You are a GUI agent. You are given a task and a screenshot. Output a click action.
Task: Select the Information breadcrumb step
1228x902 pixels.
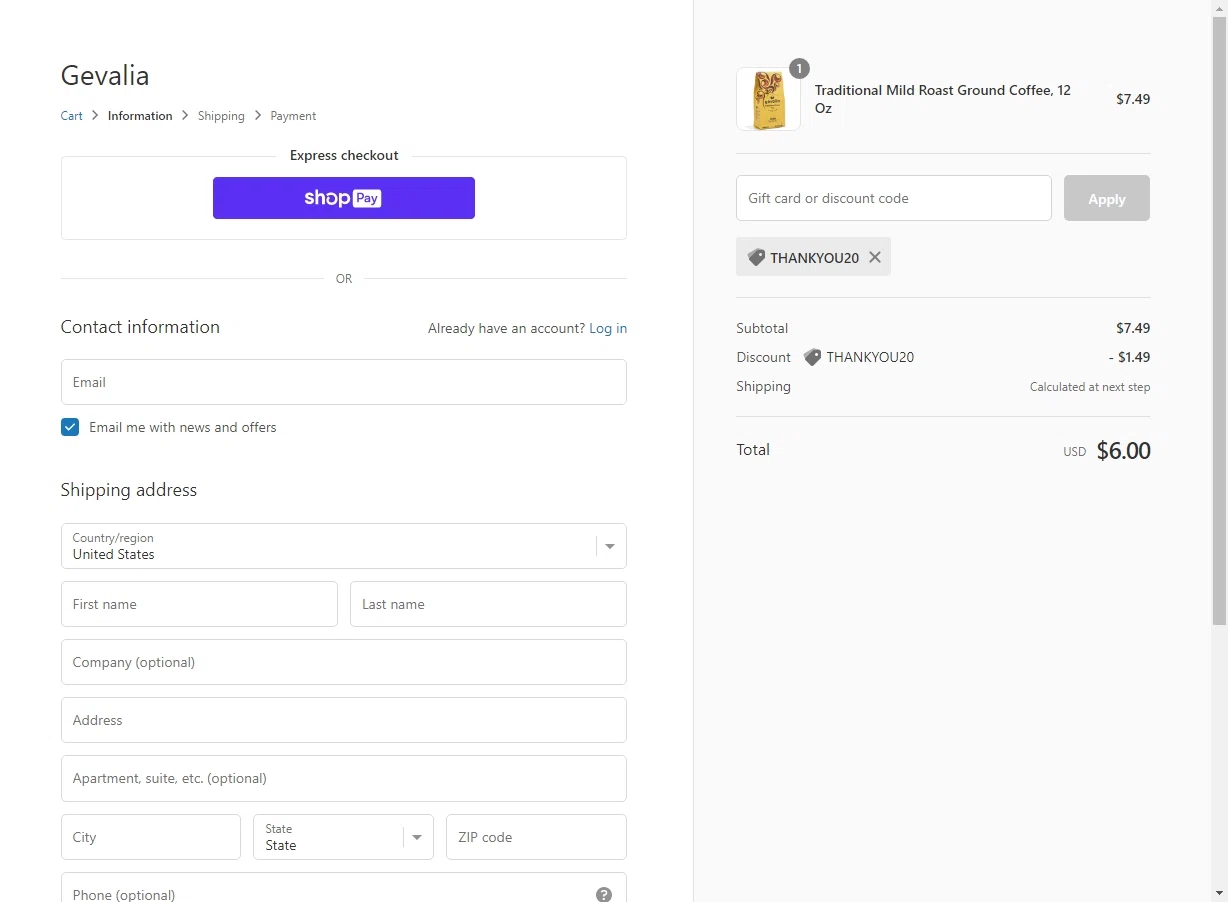pyautogui.click(x=140, y=116)
